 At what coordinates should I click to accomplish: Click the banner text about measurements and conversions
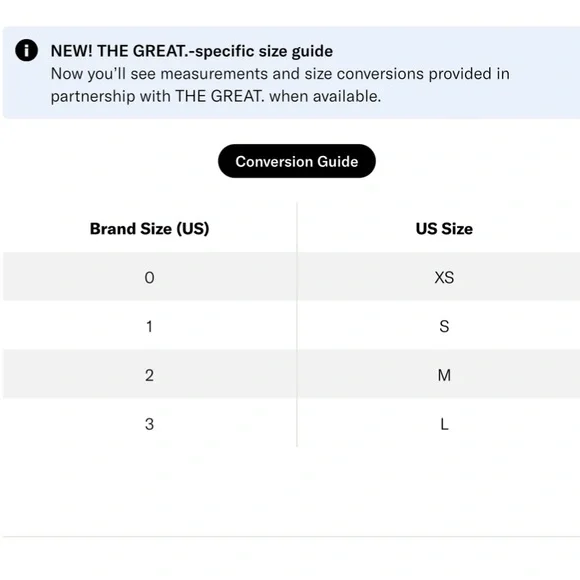click(x=280, y=74)
